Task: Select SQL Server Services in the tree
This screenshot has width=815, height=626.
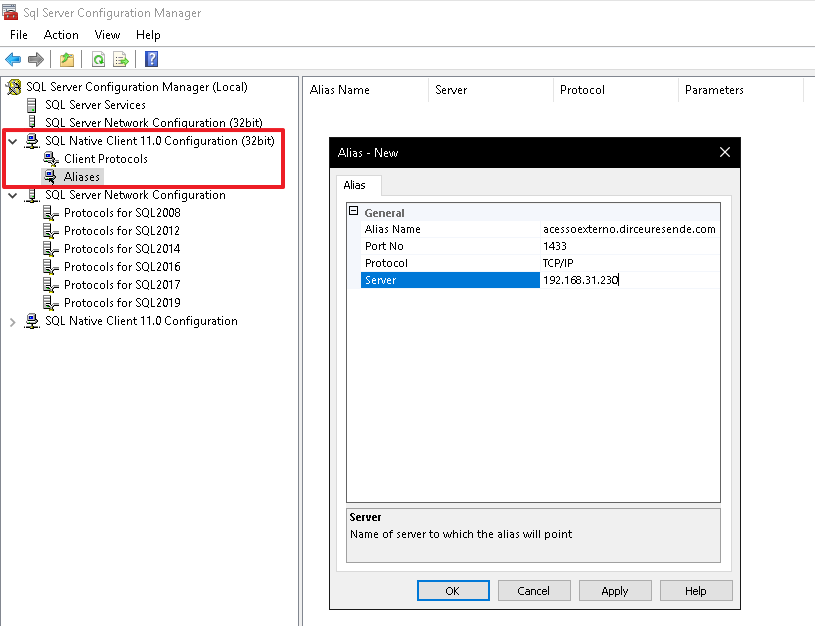Action: [x=95, y=105]
